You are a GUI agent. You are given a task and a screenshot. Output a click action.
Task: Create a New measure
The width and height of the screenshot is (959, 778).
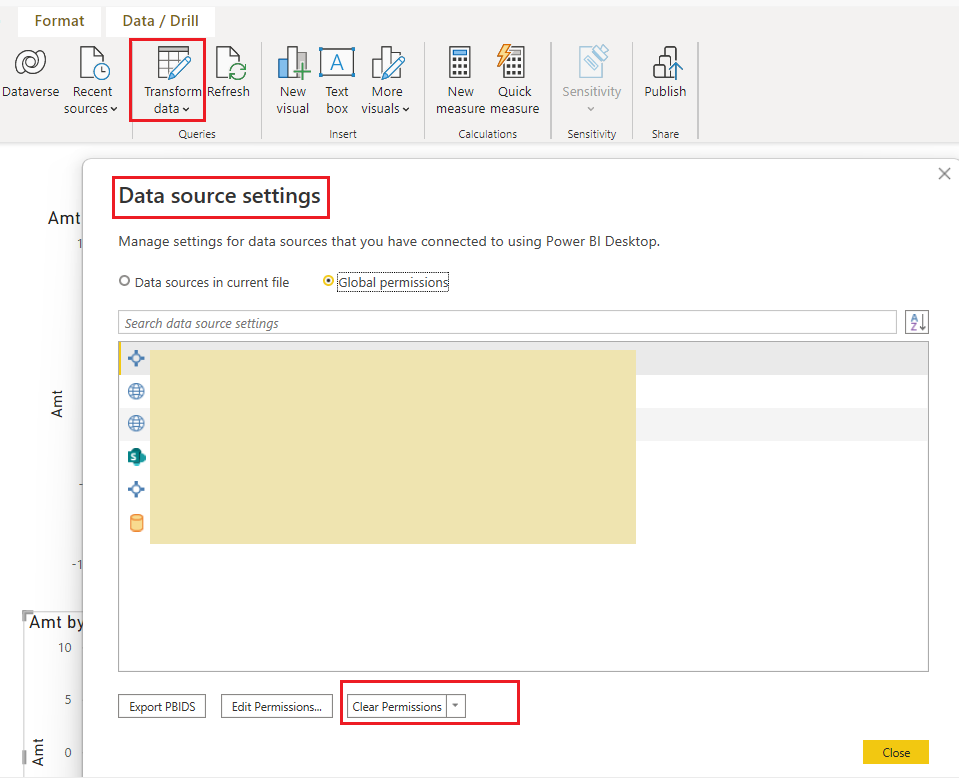460,80
